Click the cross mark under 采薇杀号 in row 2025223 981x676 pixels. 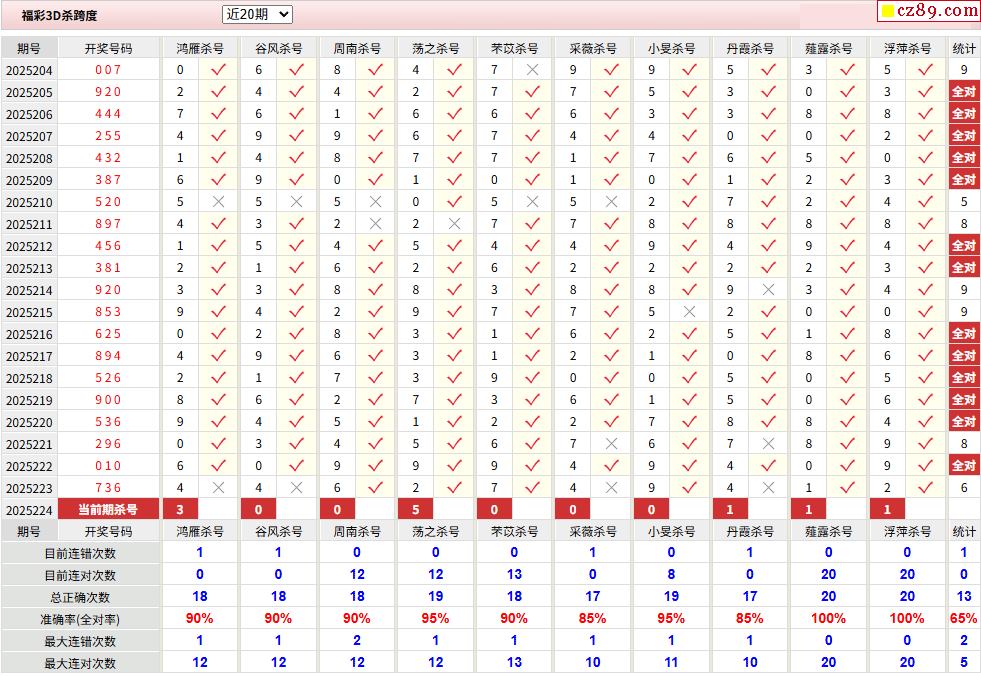pyautogui.click(x=611, y=488)
